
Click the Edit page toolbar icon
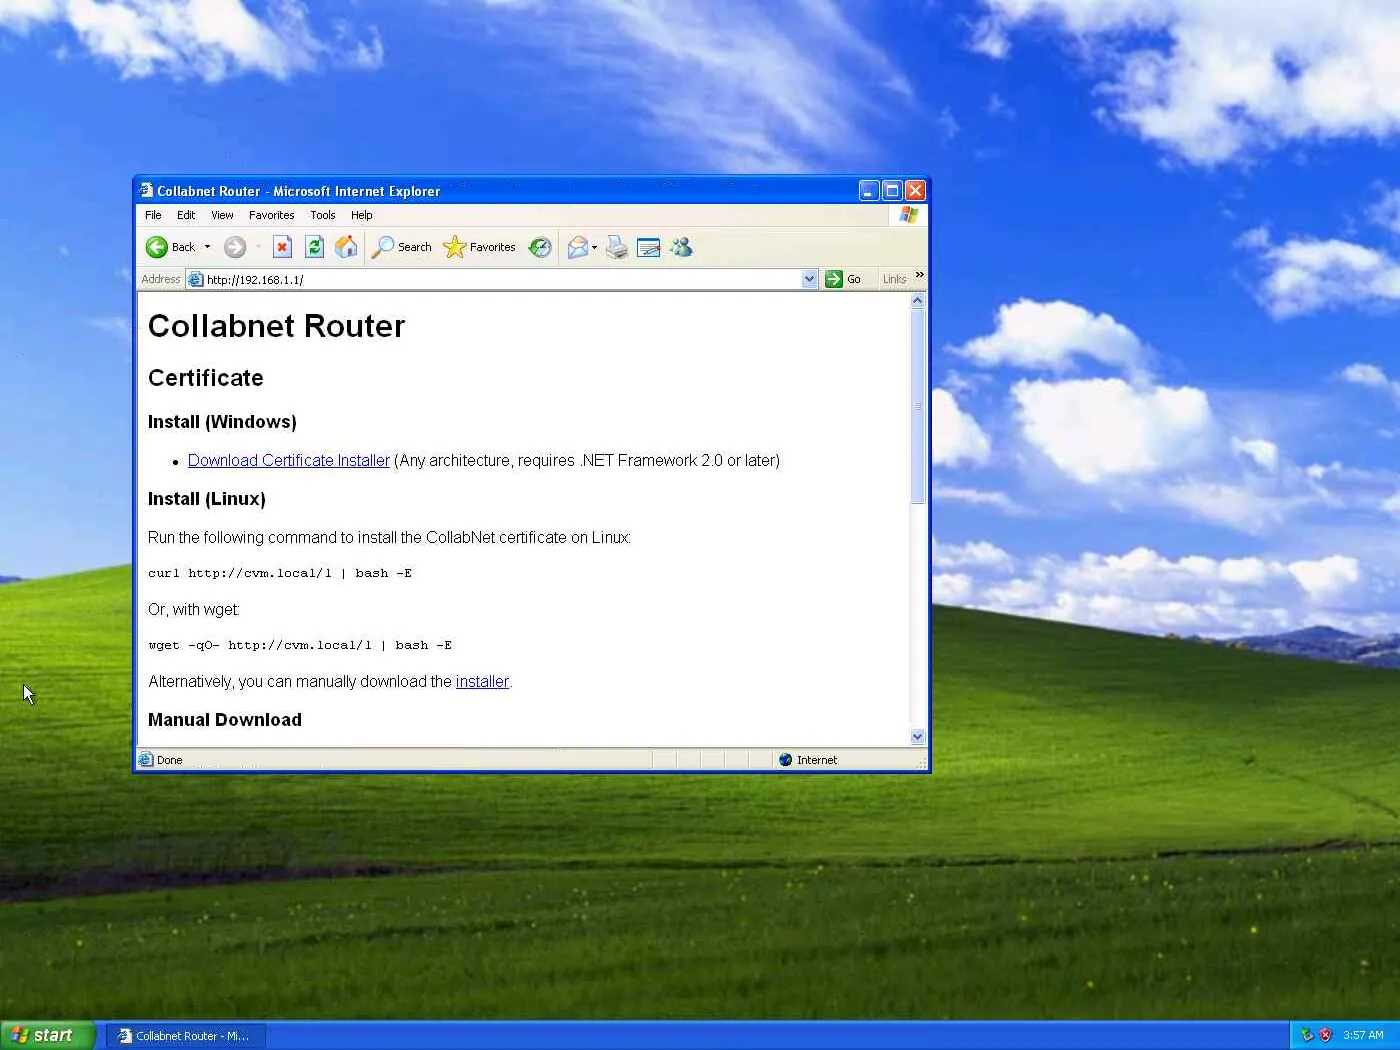tap(649, 247)
